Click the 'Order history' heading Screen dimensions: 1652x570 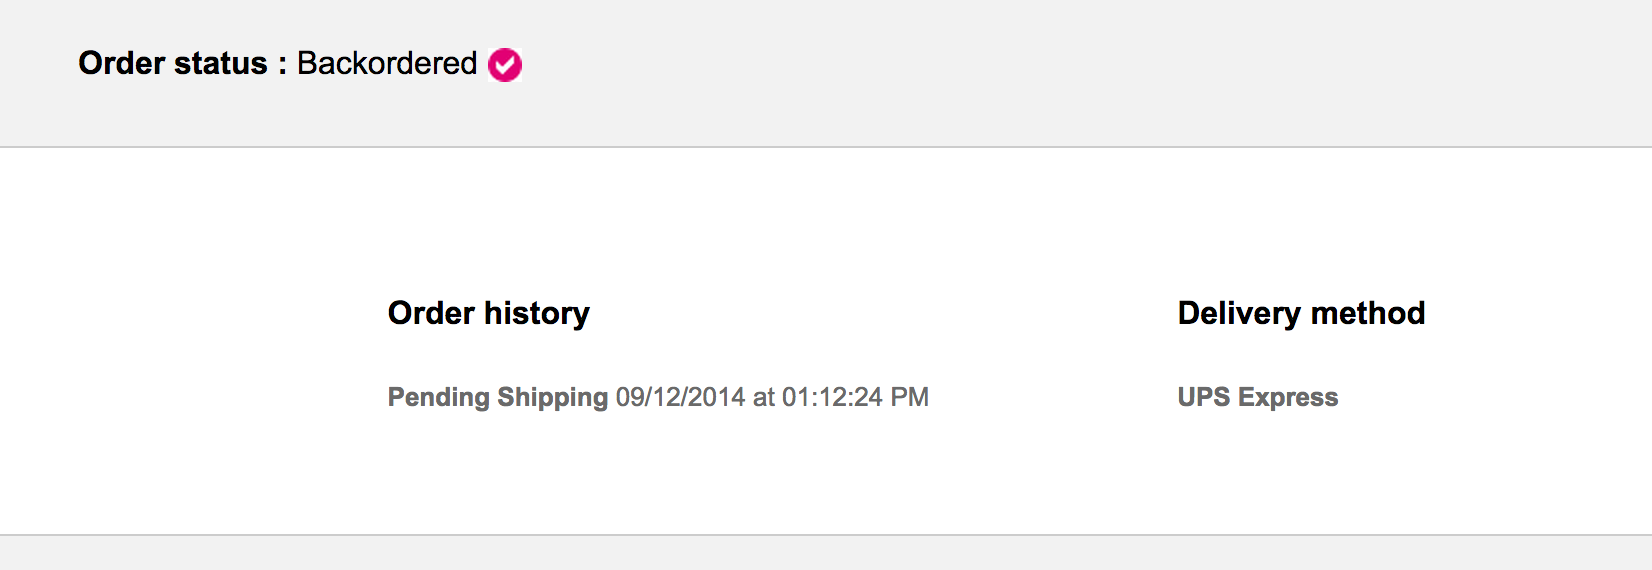coord(488,313)
